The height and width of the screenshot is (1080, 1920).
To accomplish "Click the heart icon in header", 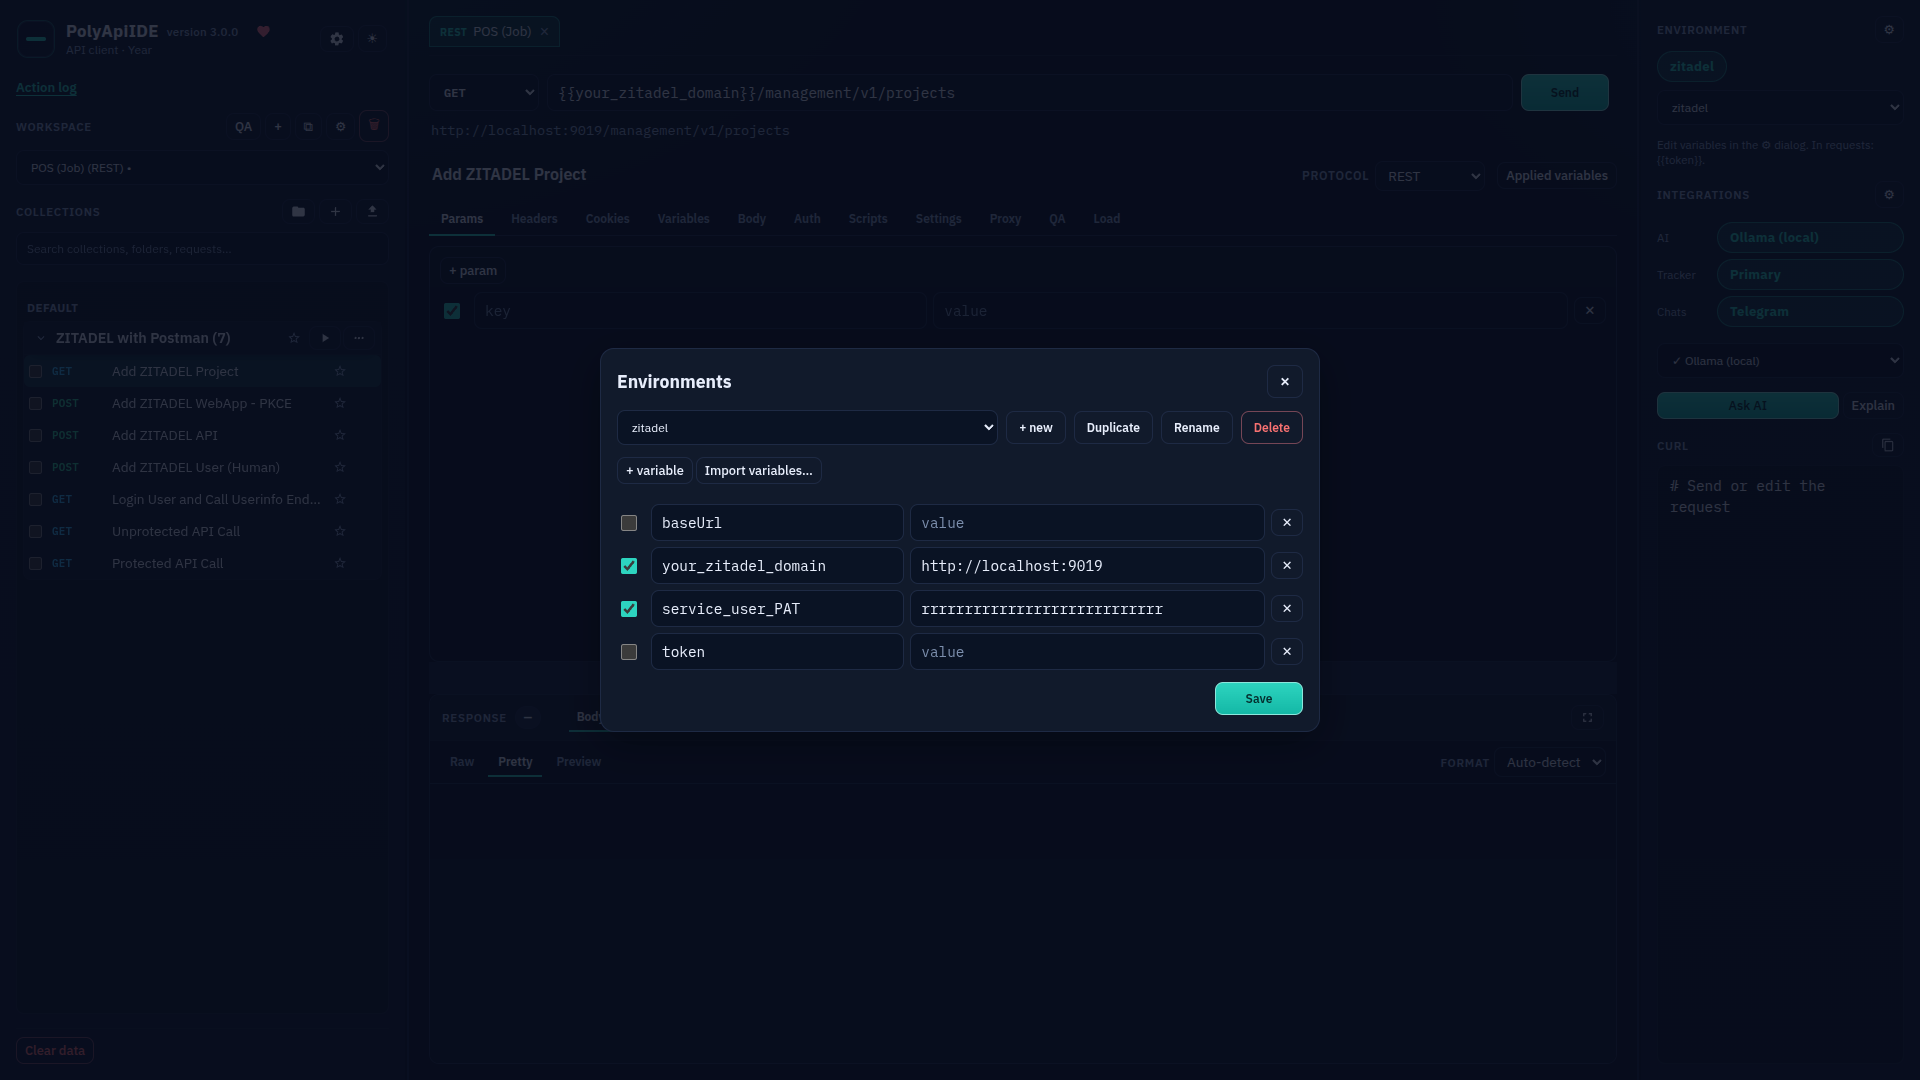I will click(264, 32).
